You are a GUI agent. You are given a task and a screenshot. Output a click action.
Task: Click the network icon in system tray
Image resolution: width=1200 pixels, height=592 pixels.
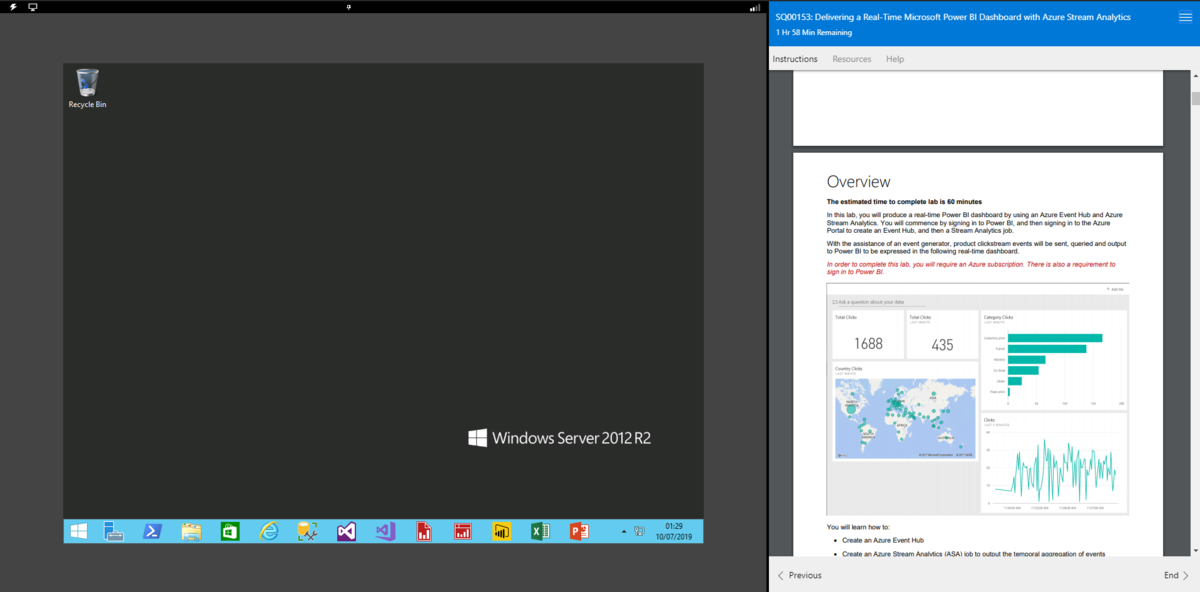click(639, 531)
